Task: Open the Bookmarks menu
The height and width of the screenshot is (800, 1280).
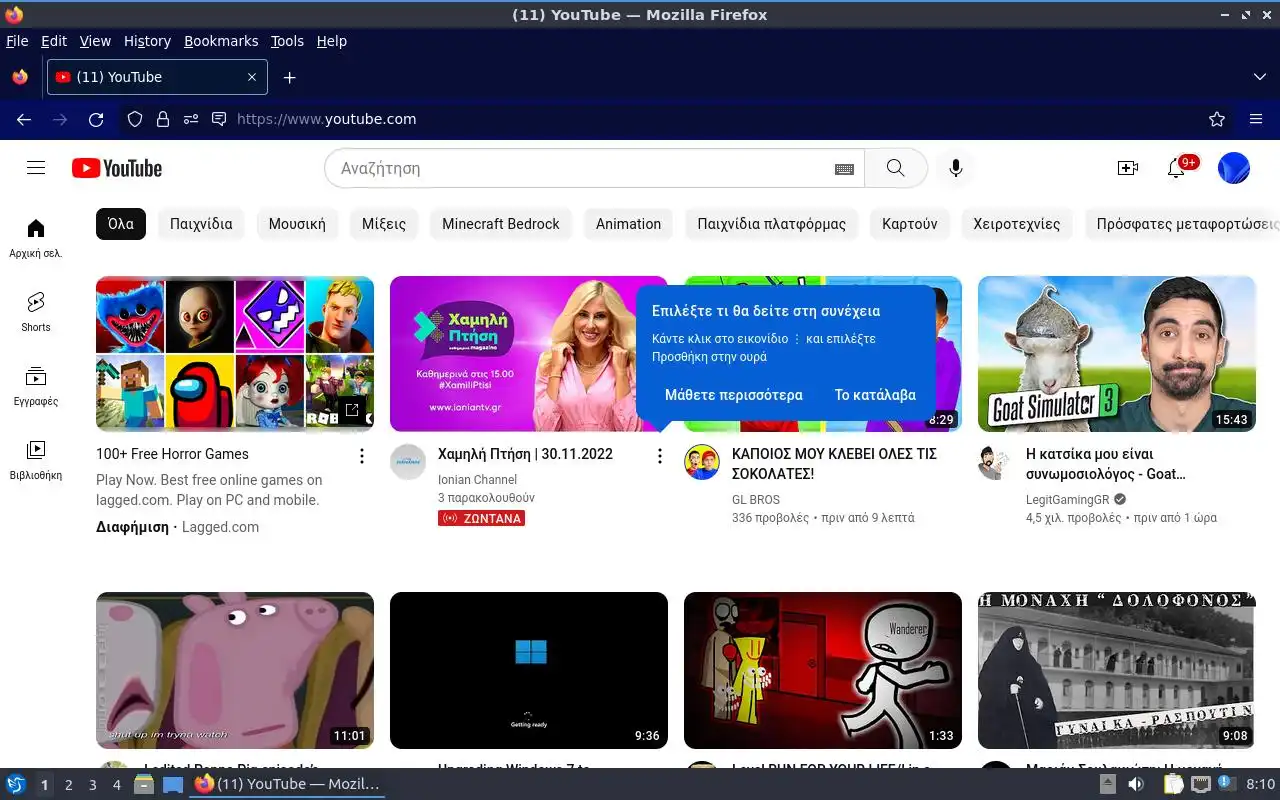Action: click(221, 41)
